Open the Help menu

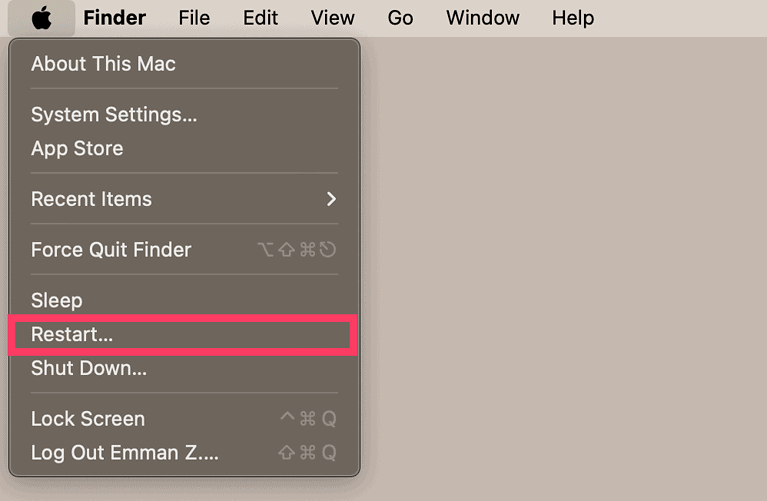point(572,18)
